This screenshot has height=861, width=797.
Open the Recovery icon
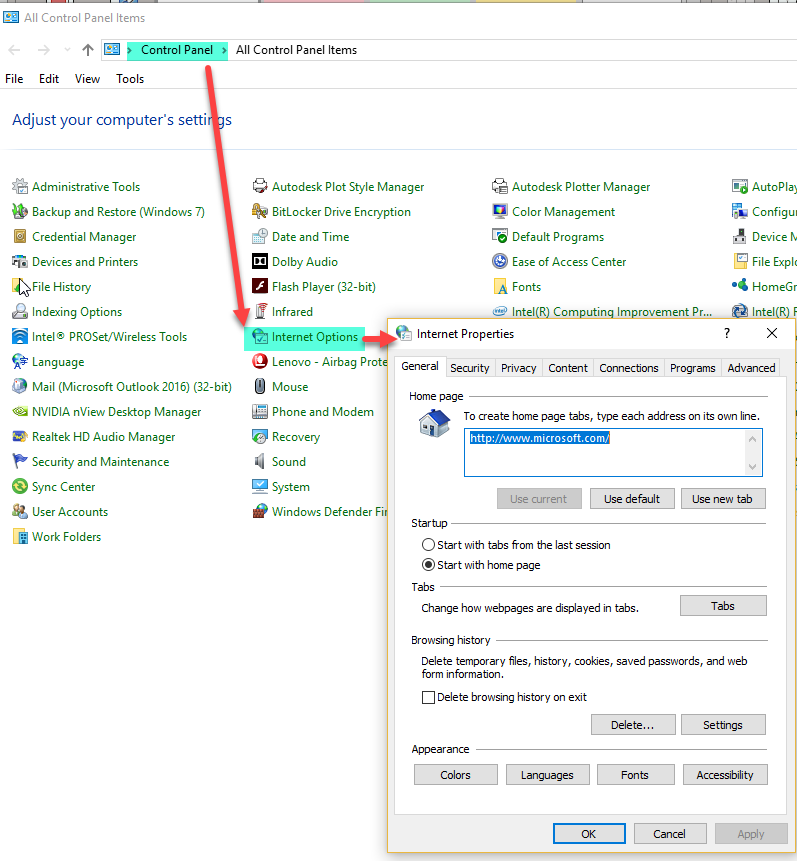(260, 437)
